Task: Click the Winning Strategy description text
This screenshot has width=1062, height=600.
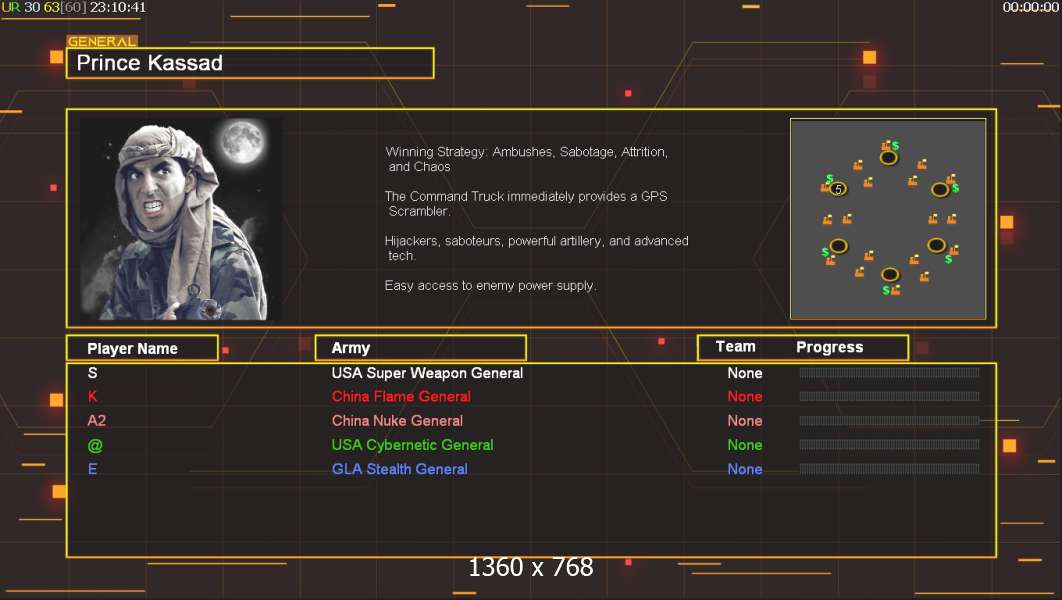Action: 526,159
